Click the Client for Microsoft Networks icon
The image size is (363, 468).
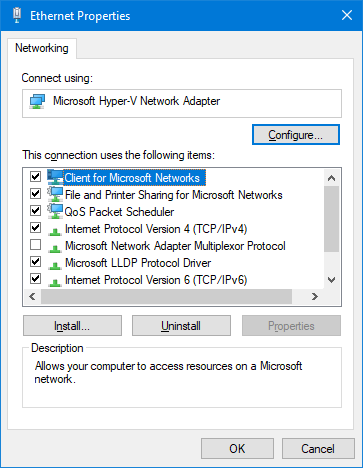pos(55,177)
